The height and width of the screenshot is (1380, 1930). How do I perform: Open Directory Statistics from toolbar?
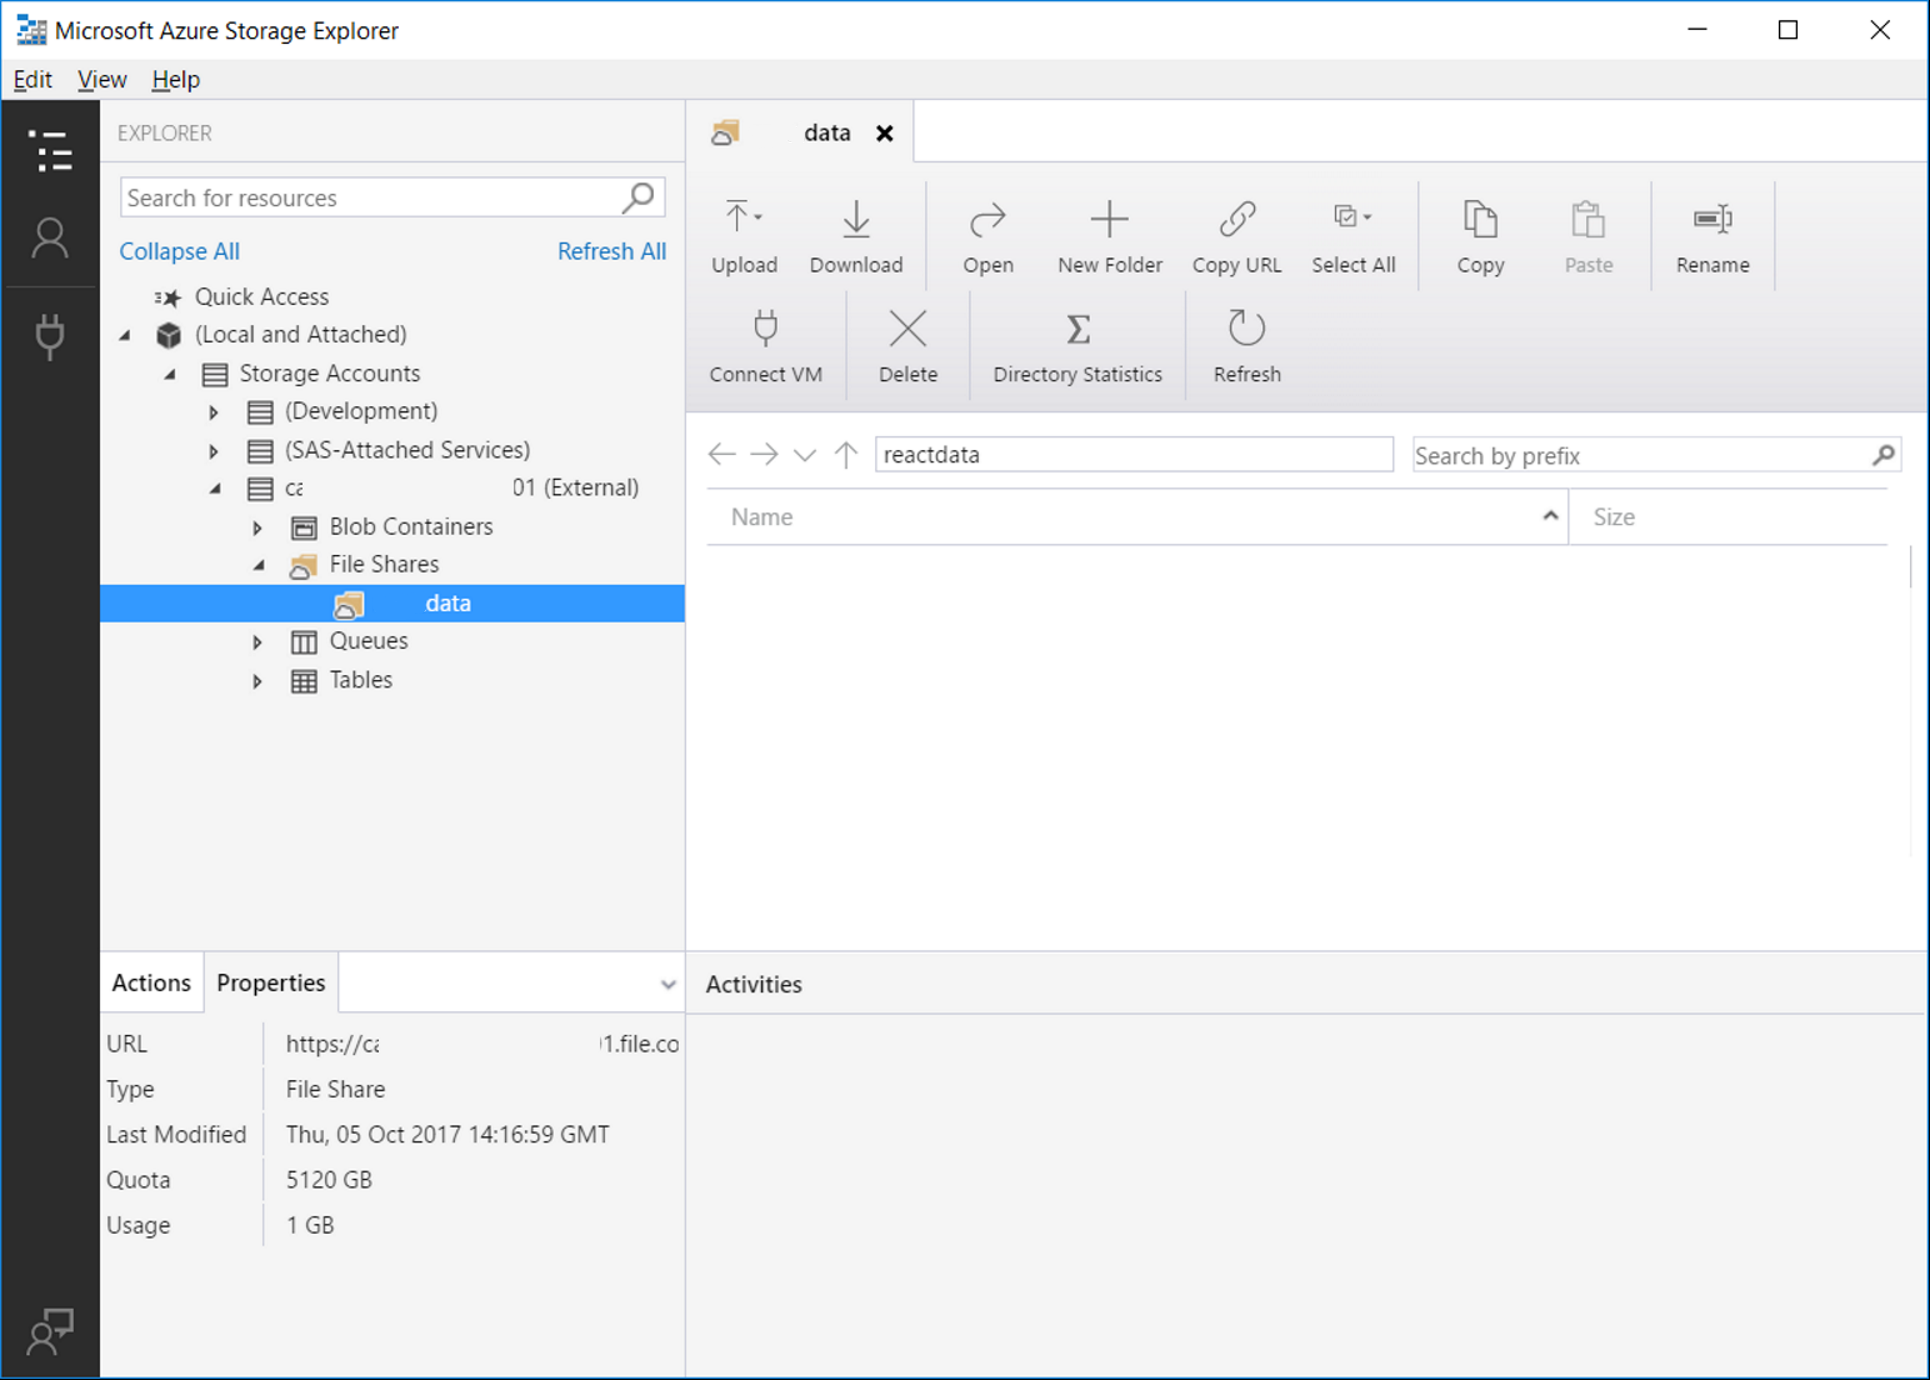tap(1077, 346)
